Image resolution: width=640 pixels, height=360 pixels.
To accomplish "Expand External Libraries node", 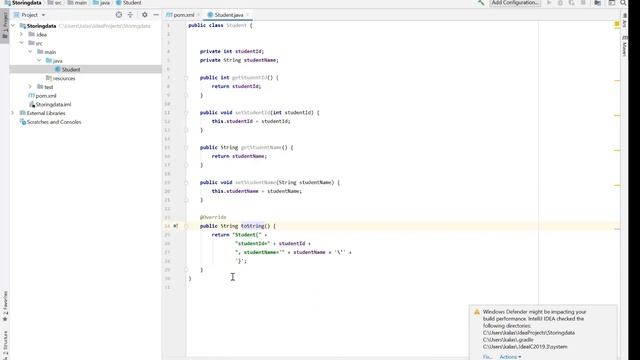I will click(x=13, y=113).
